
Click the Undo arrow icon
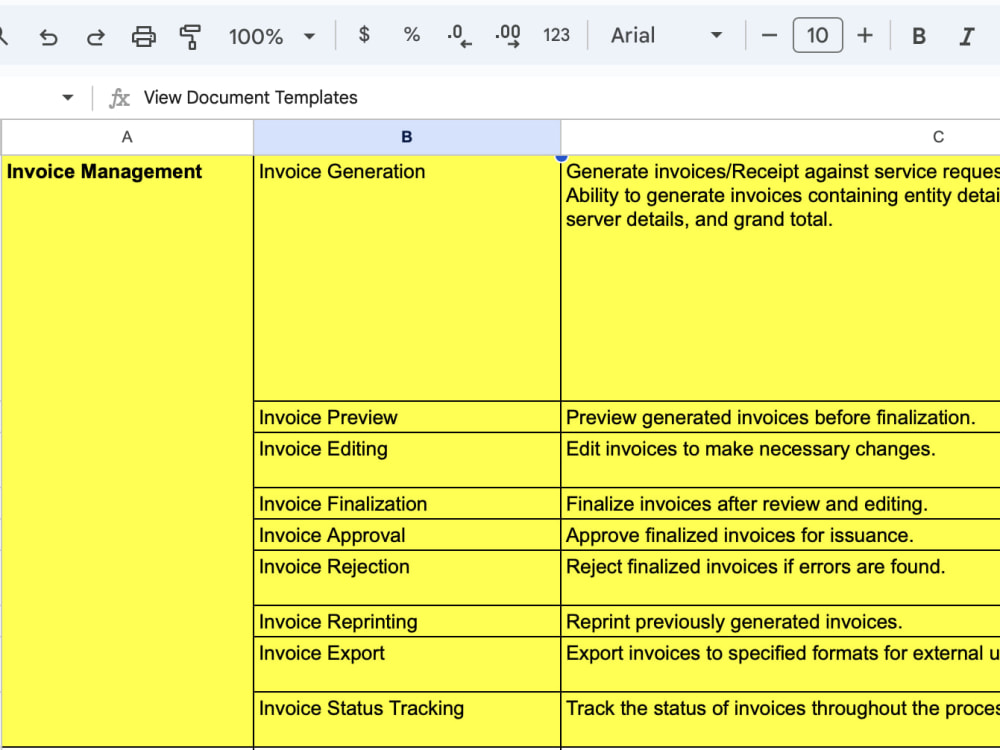[x=48, y=36]
